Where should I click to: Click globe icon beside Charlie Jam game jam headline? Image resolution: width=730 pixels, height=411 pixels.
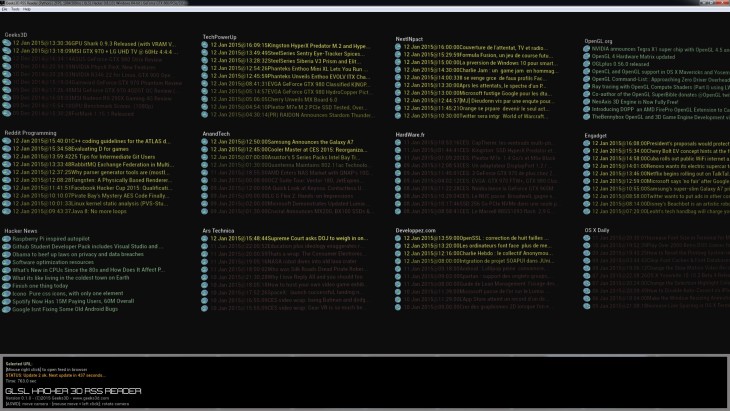tap(398, 70)
